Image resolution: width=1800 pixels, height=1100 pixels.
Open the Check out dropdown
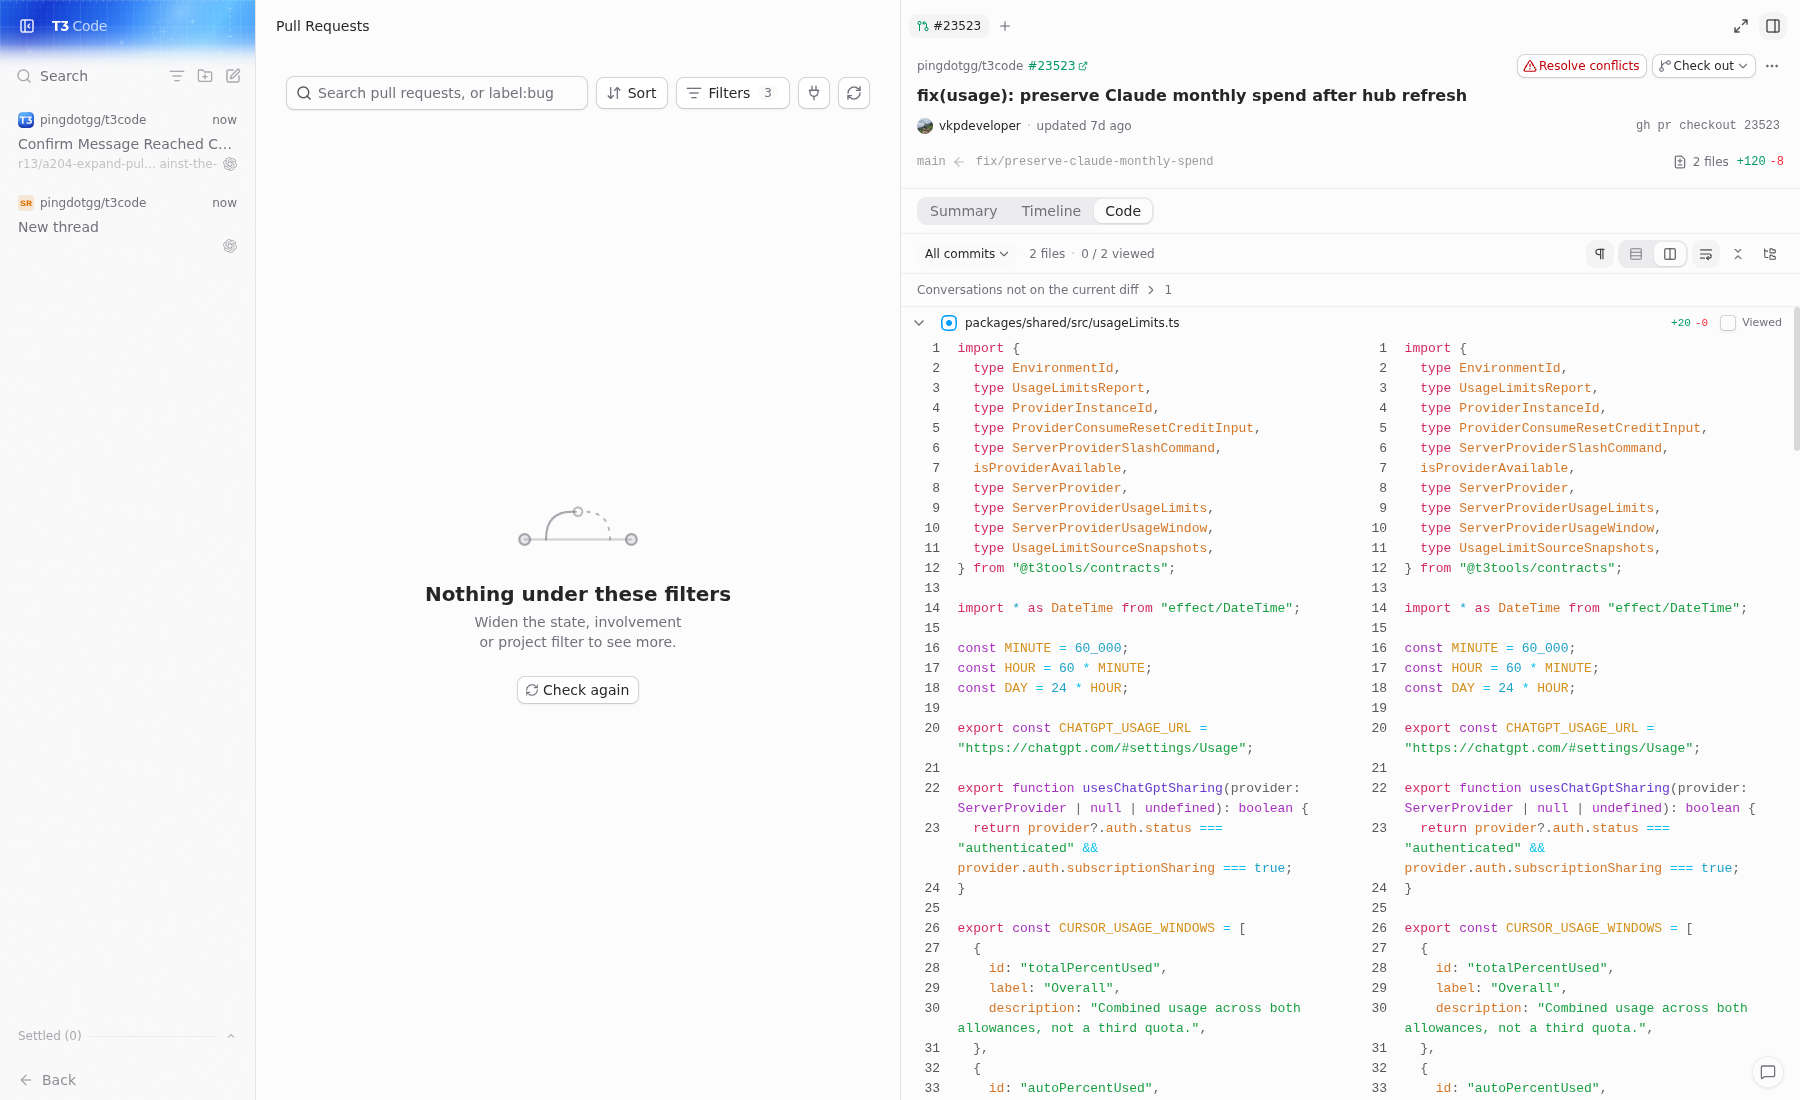pyautogui.click(x=1704, y=66)
